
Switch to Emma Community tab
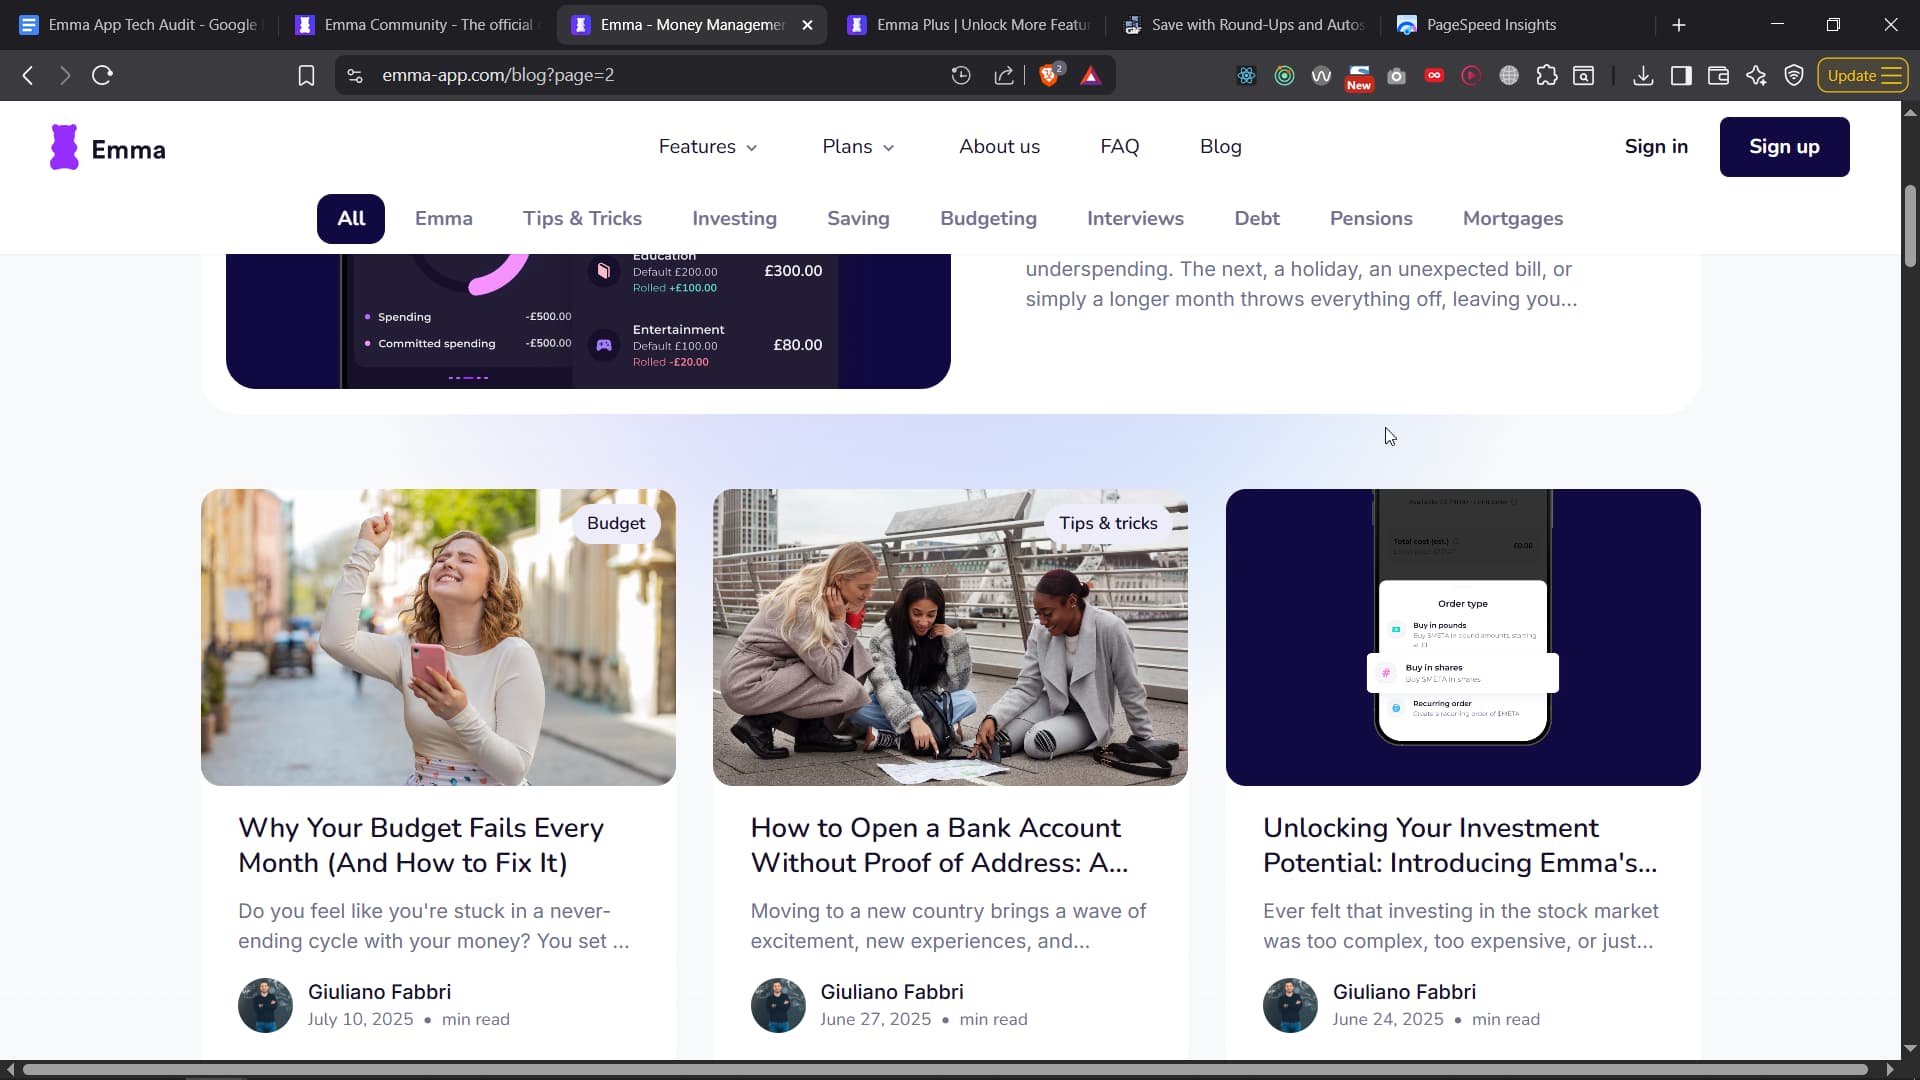point(418,25)
